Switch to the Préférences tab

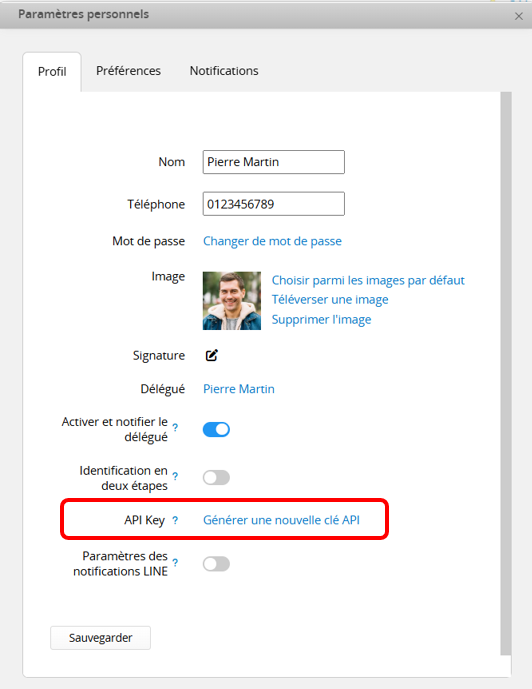click(x=128, y=71)
